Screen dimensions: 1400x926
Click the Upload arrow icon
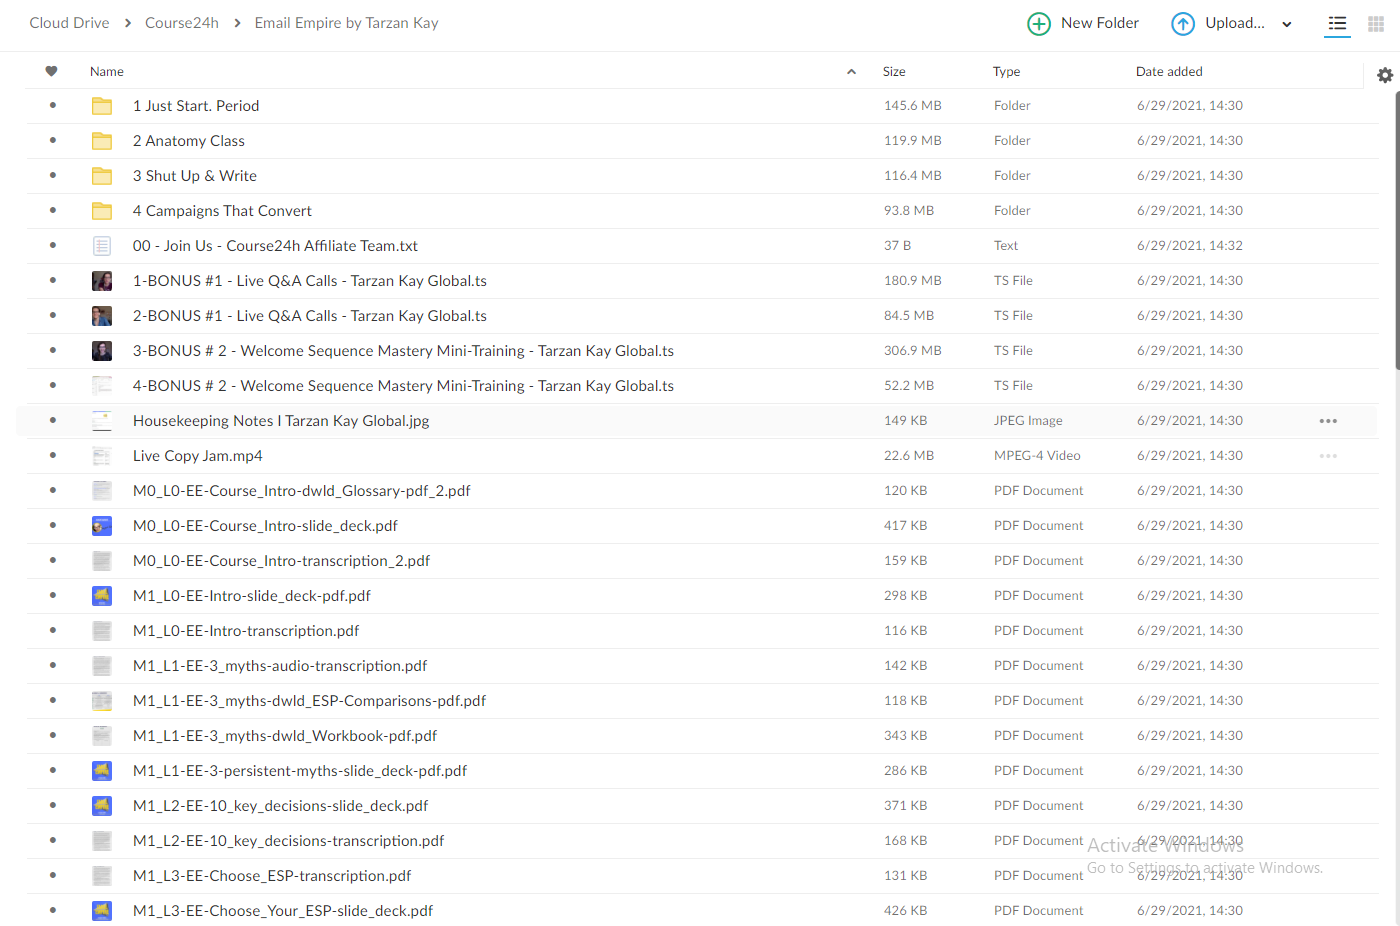(x=1183, y=23)
